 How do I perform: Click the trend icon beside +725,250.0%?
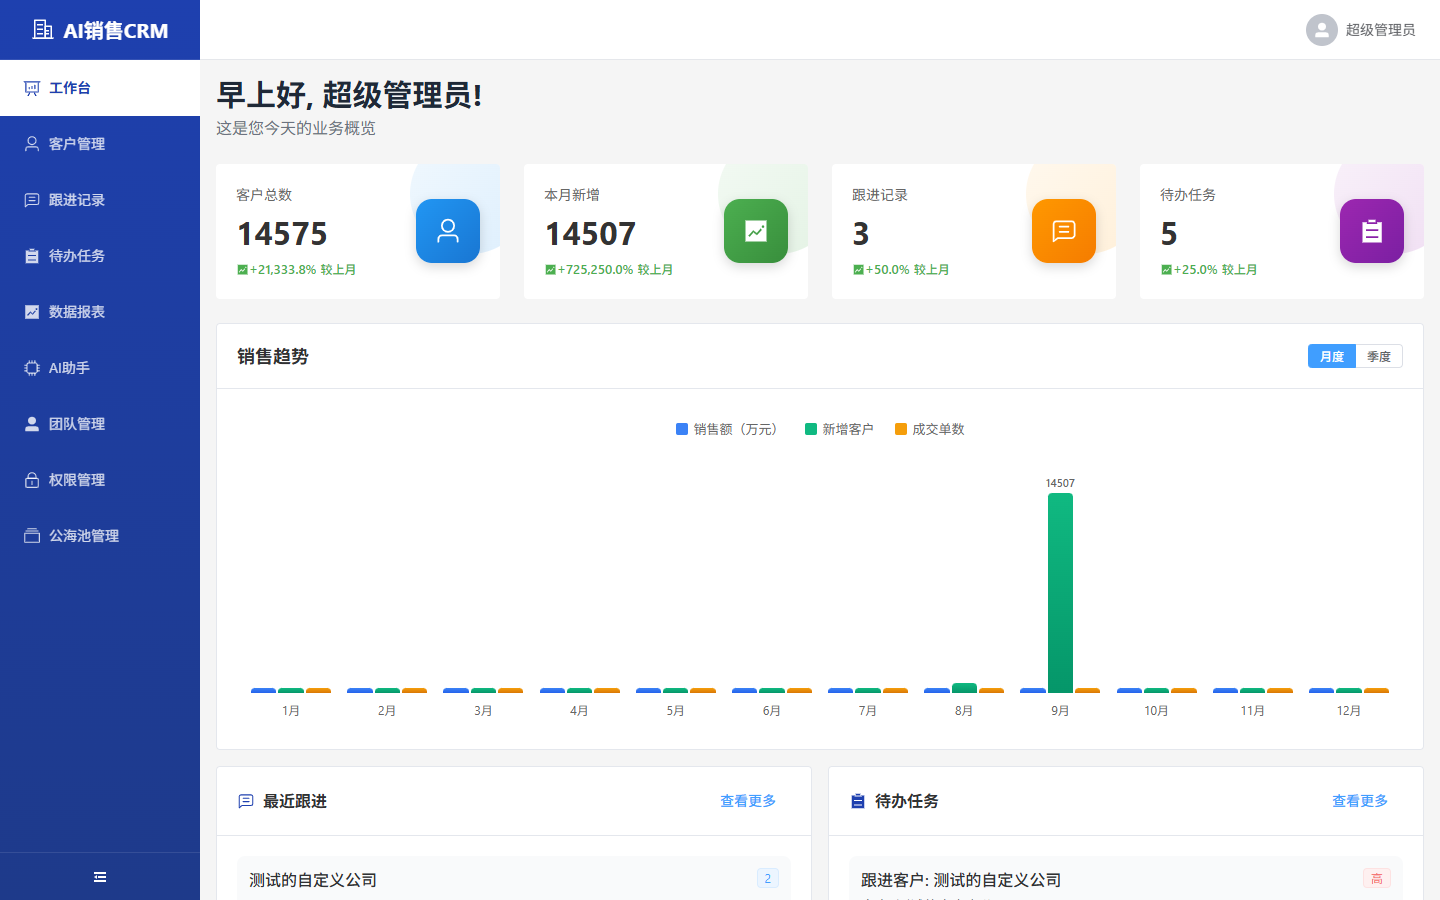click(x=550, y=270)
